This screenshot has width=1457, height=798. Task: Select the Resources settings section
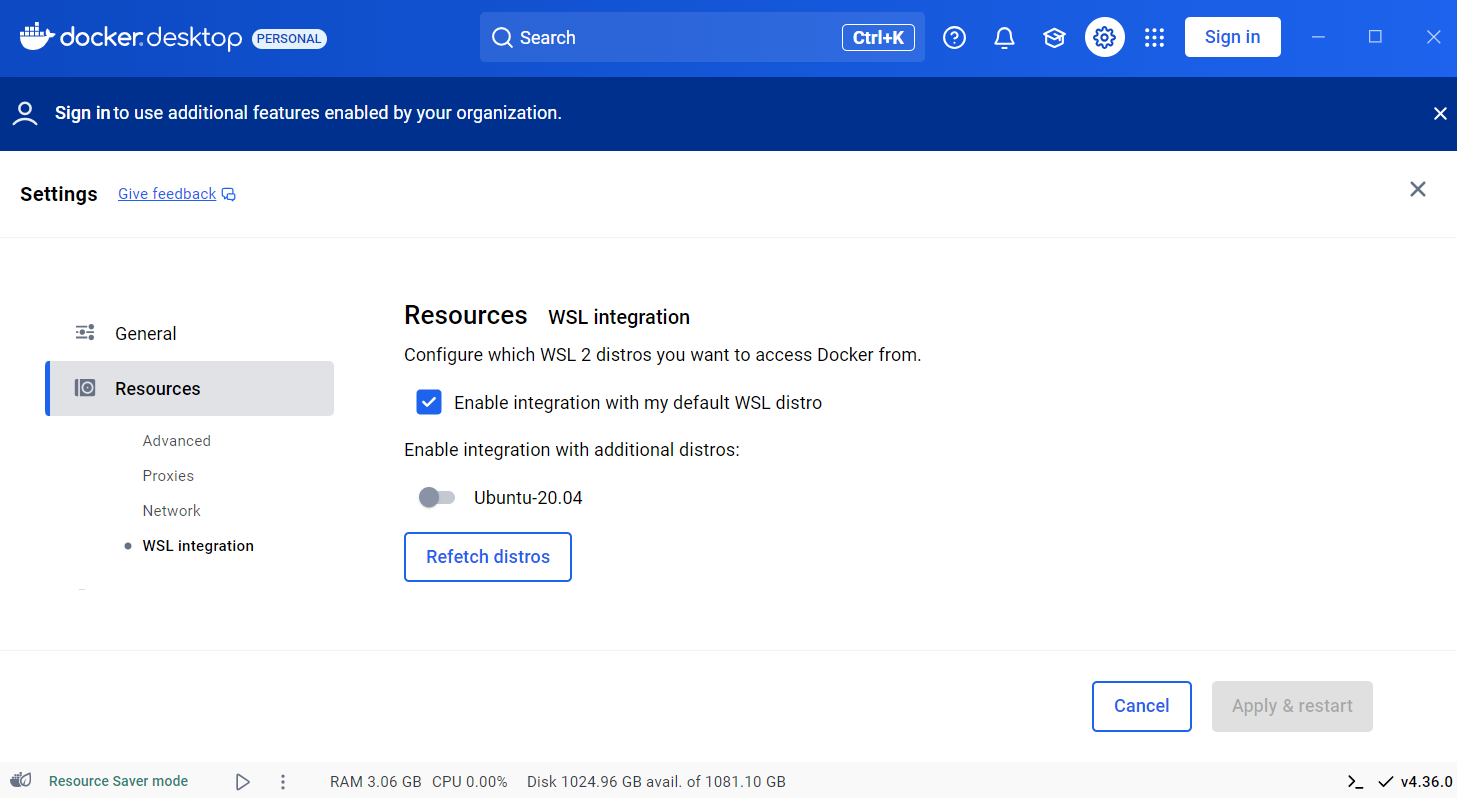190,388
